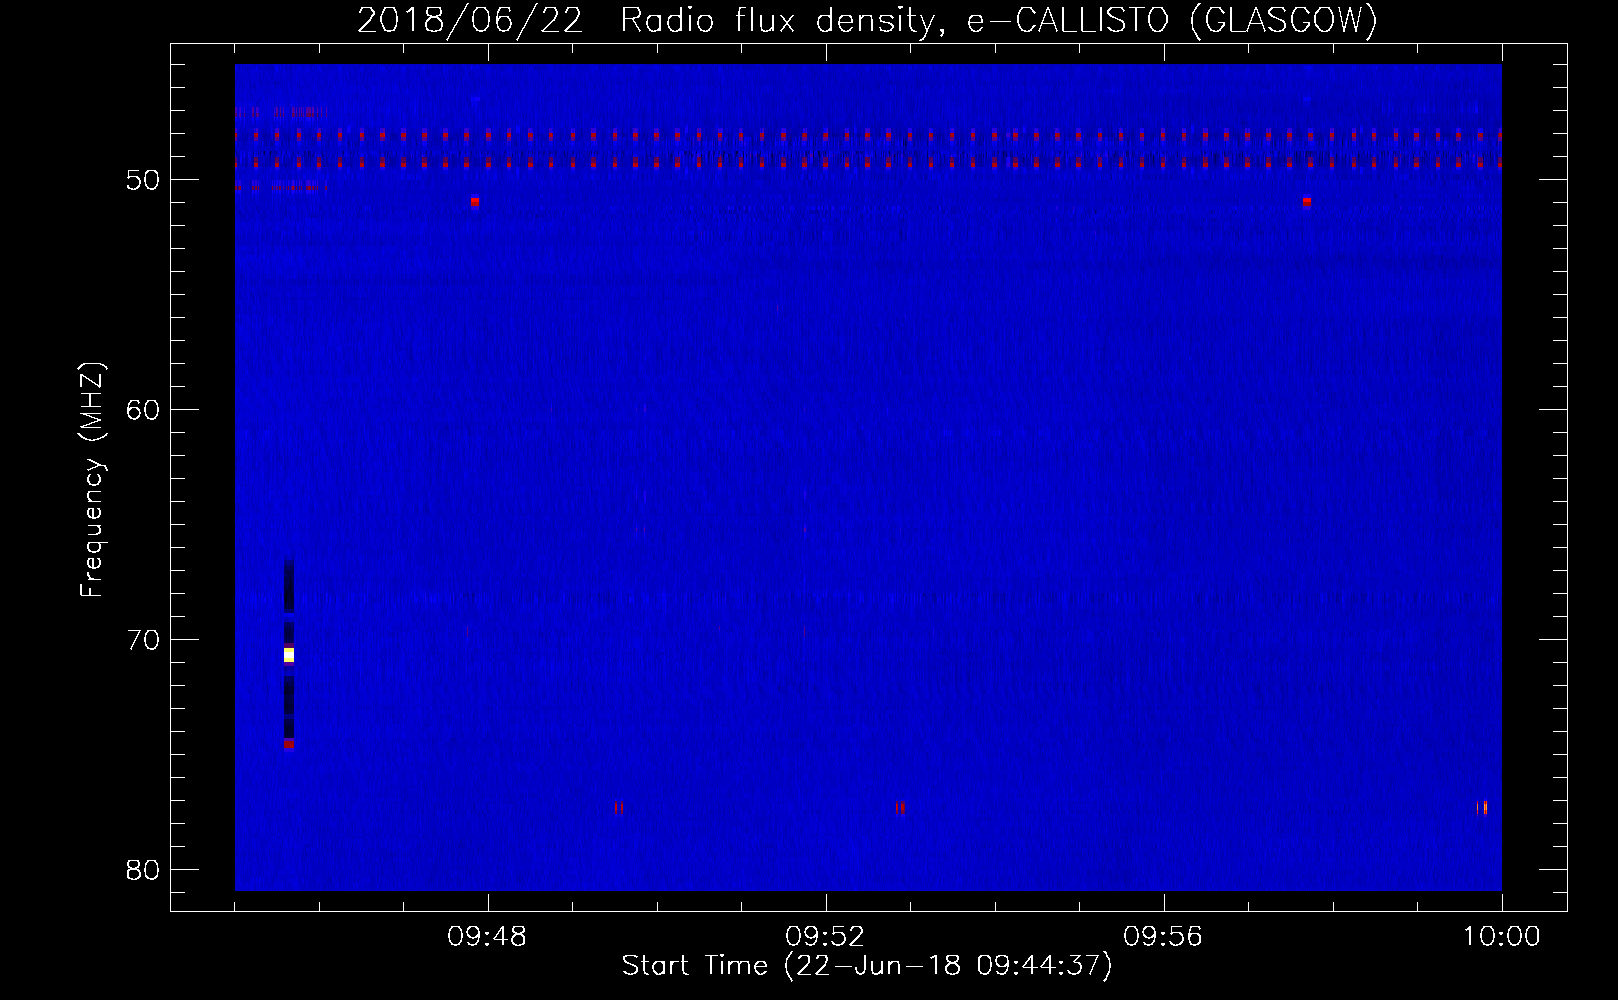
Task: Click the red spot at 51 MHz near 09:48
Action: click(x=475, y=201)
